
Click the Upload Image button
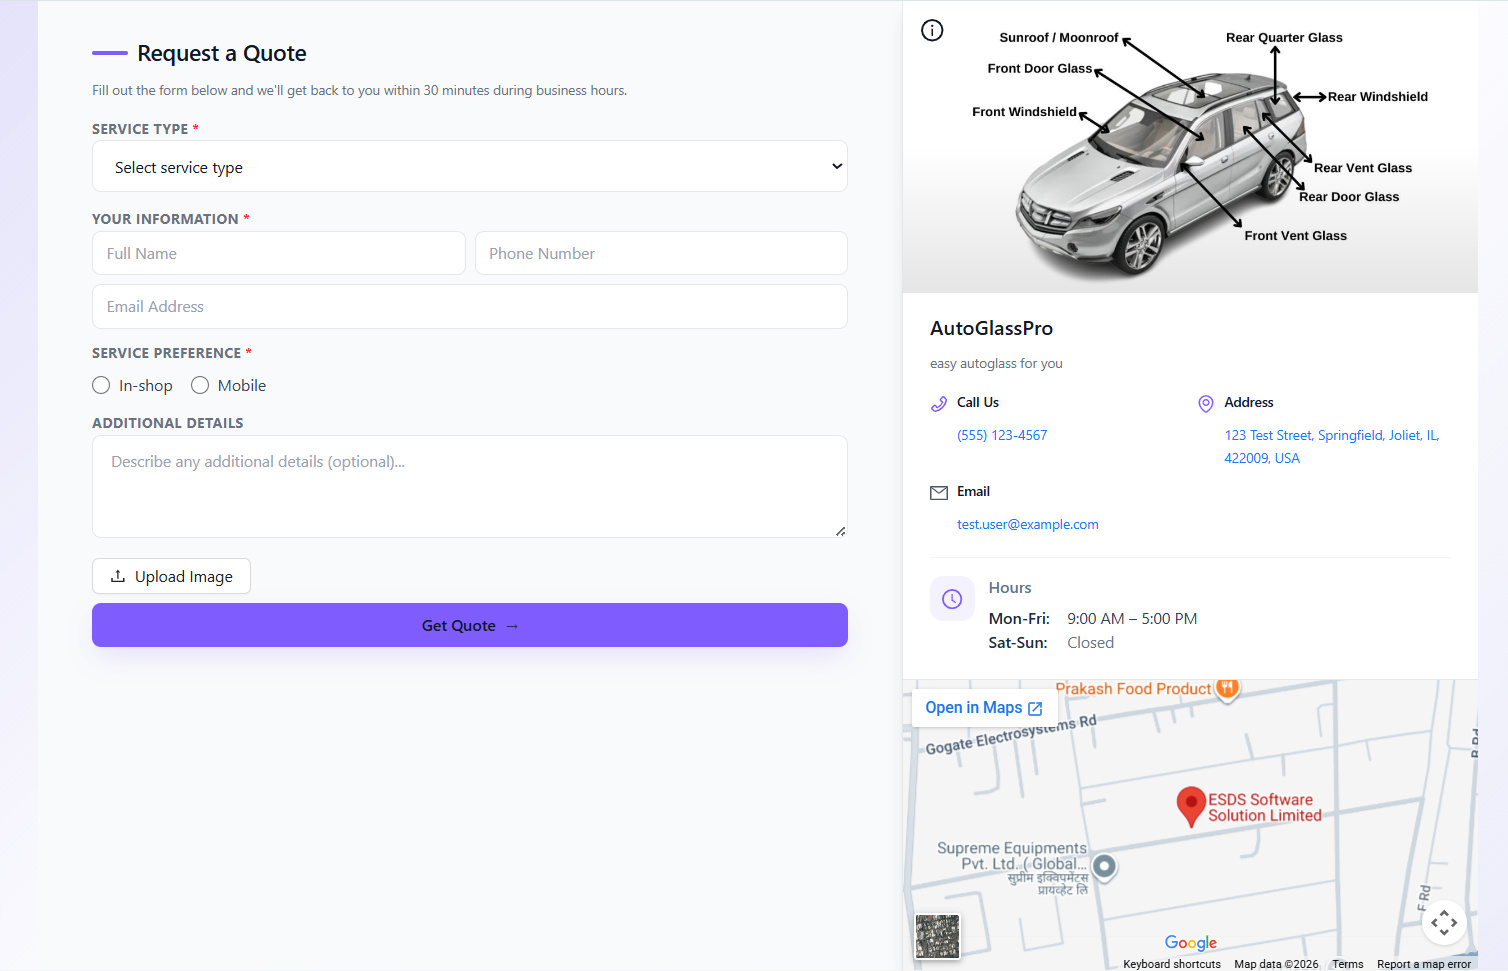[x=171, y=576]
